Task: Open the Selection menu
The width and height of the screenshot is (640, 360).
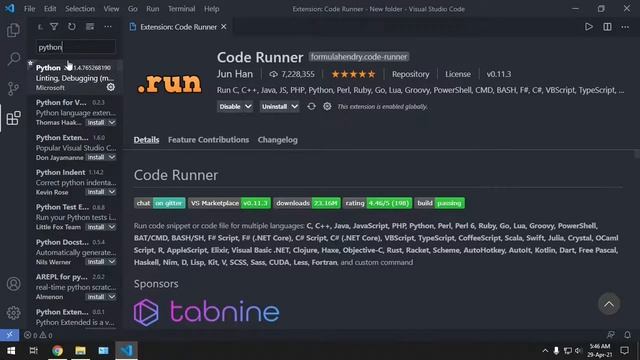Action: tap(80, 9)
